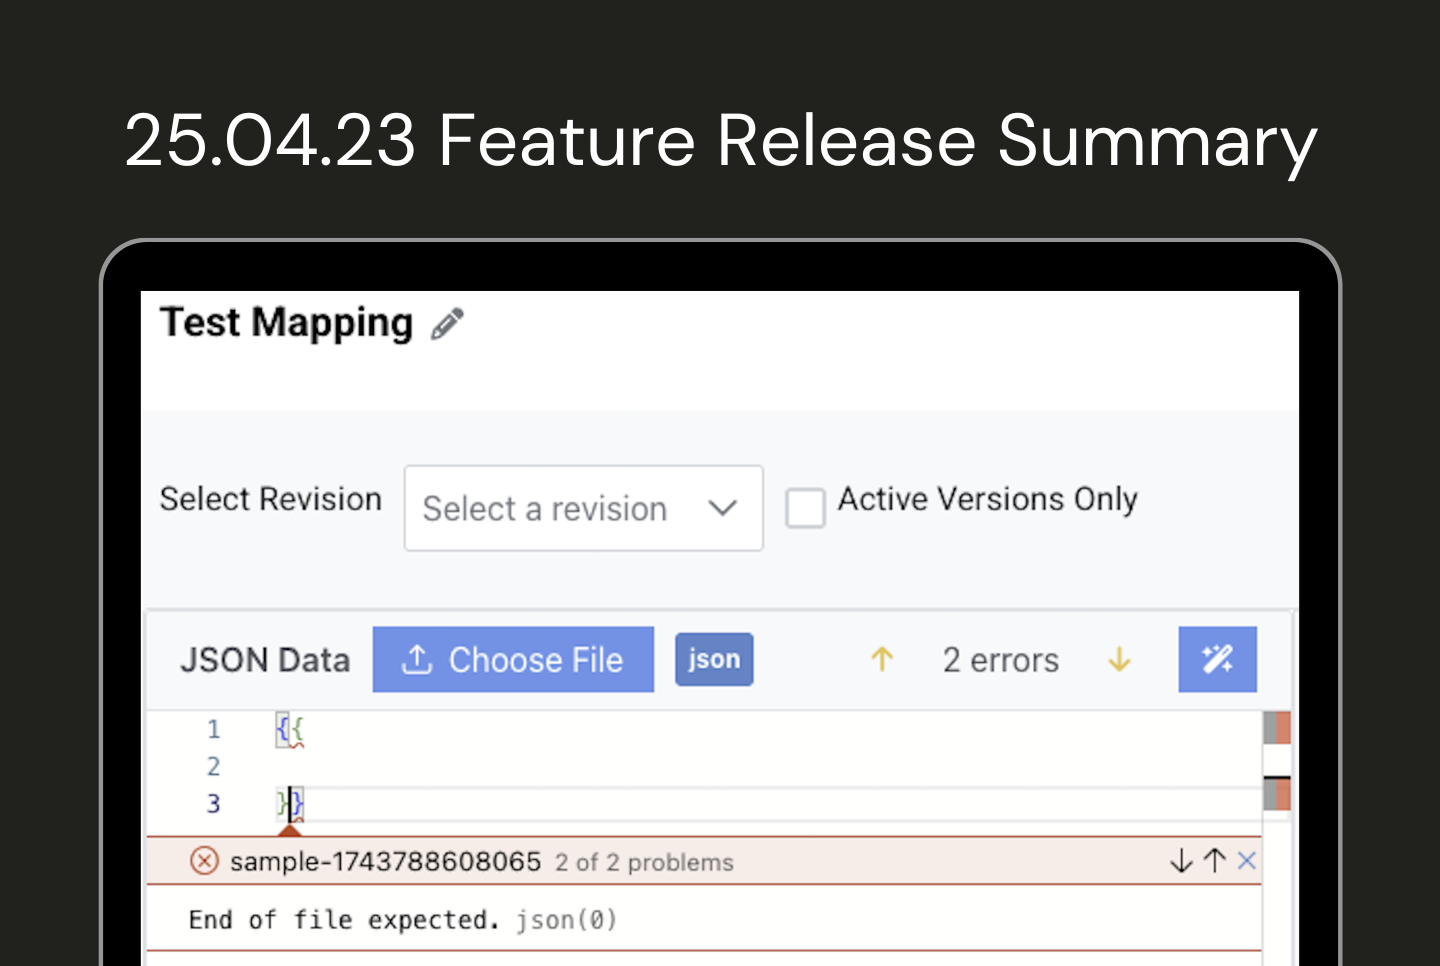Click line number 2 in editor gutter
This screenshot has width=1440, height=966.
coord(213,767)
